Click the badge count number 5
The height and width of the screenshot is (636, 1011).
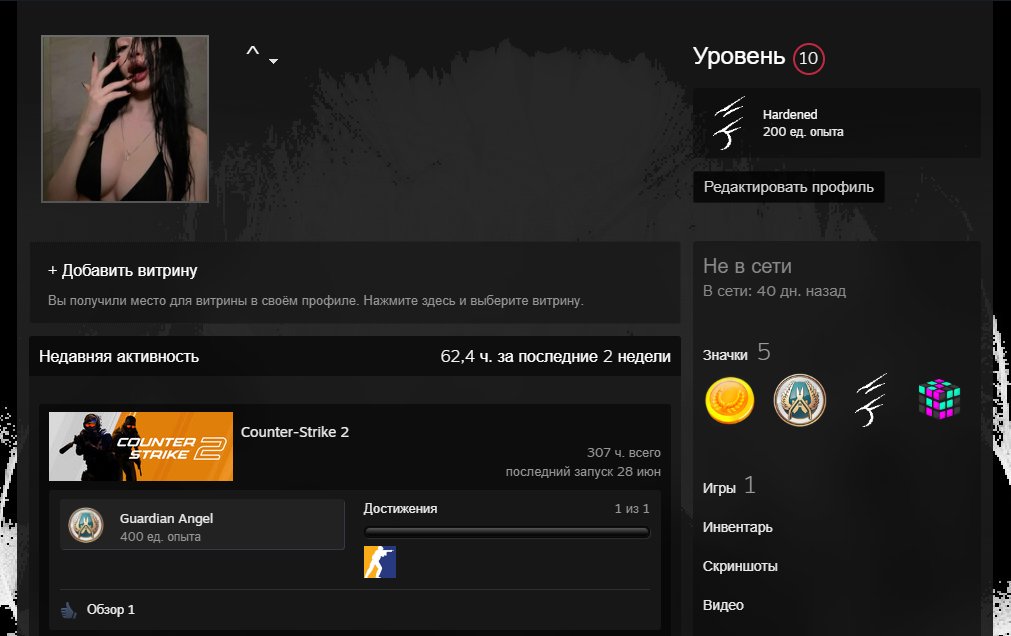click(x=764, y=352)
